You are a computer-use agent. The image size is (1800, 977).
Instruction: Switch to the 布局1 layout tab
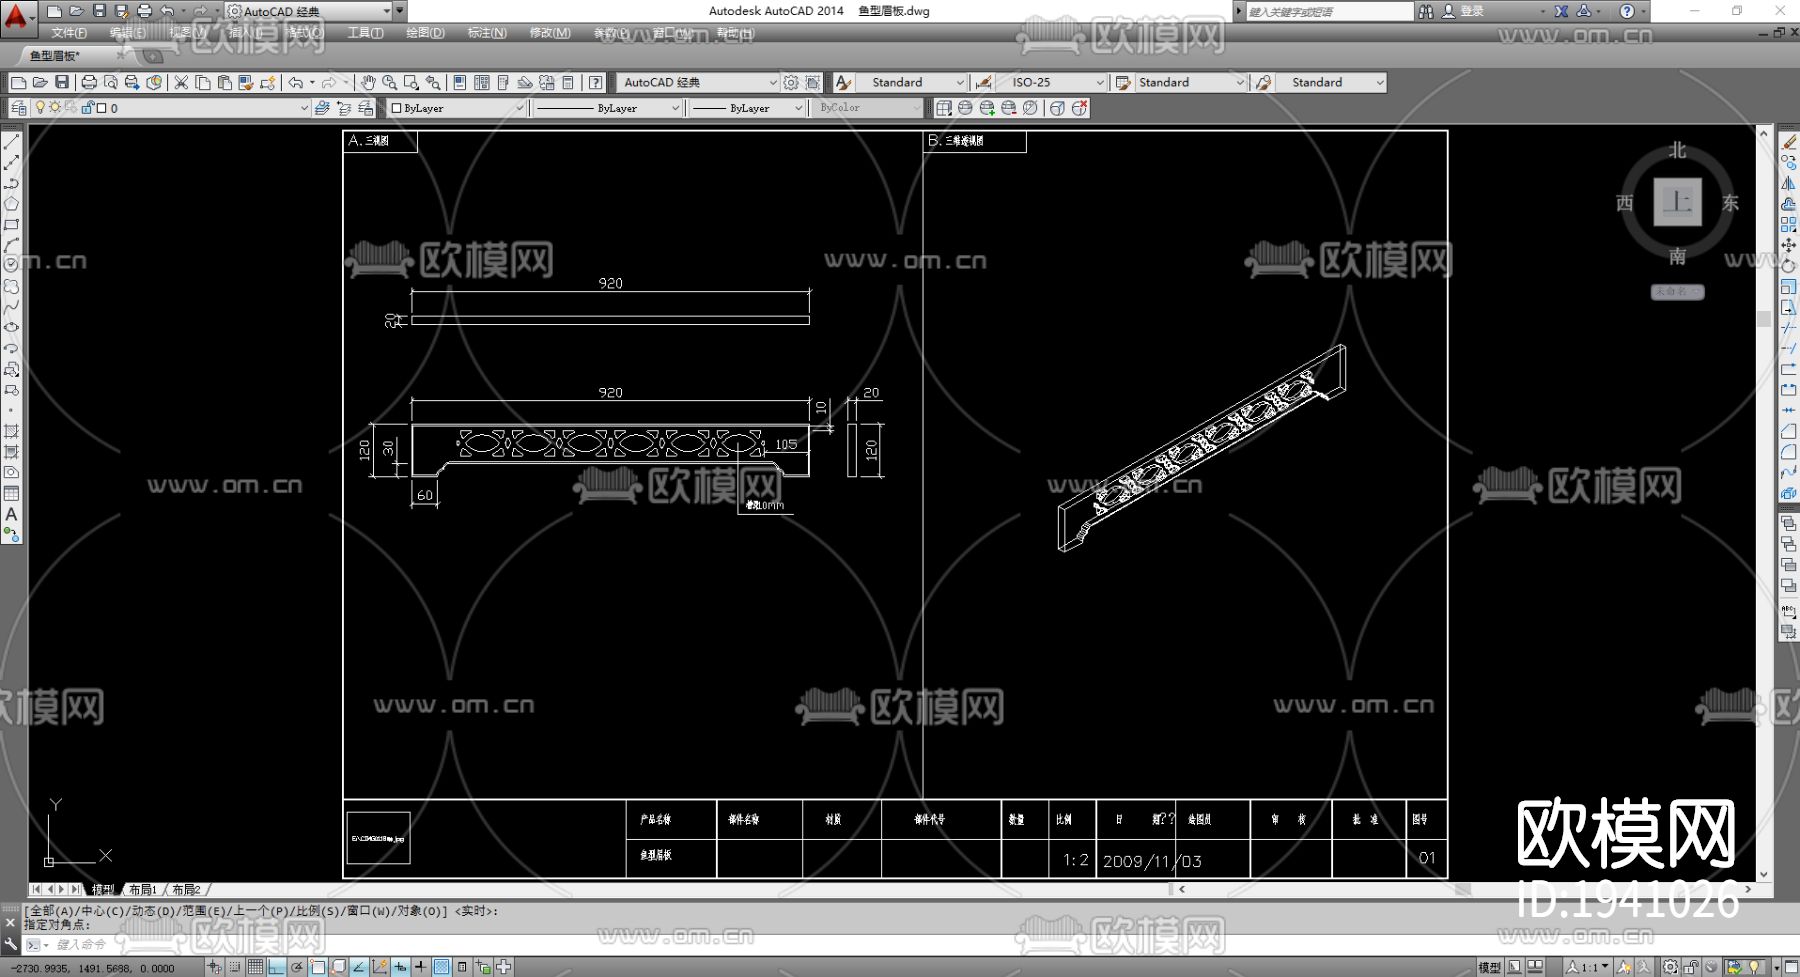point(142,889)
